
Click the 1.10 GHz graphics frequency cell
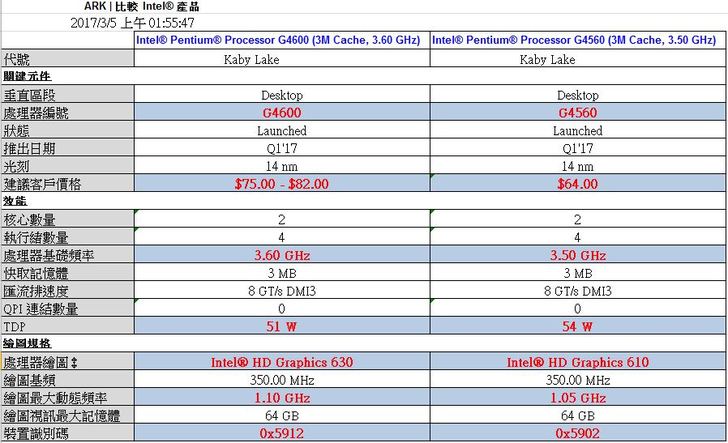[x=282, y=397]
